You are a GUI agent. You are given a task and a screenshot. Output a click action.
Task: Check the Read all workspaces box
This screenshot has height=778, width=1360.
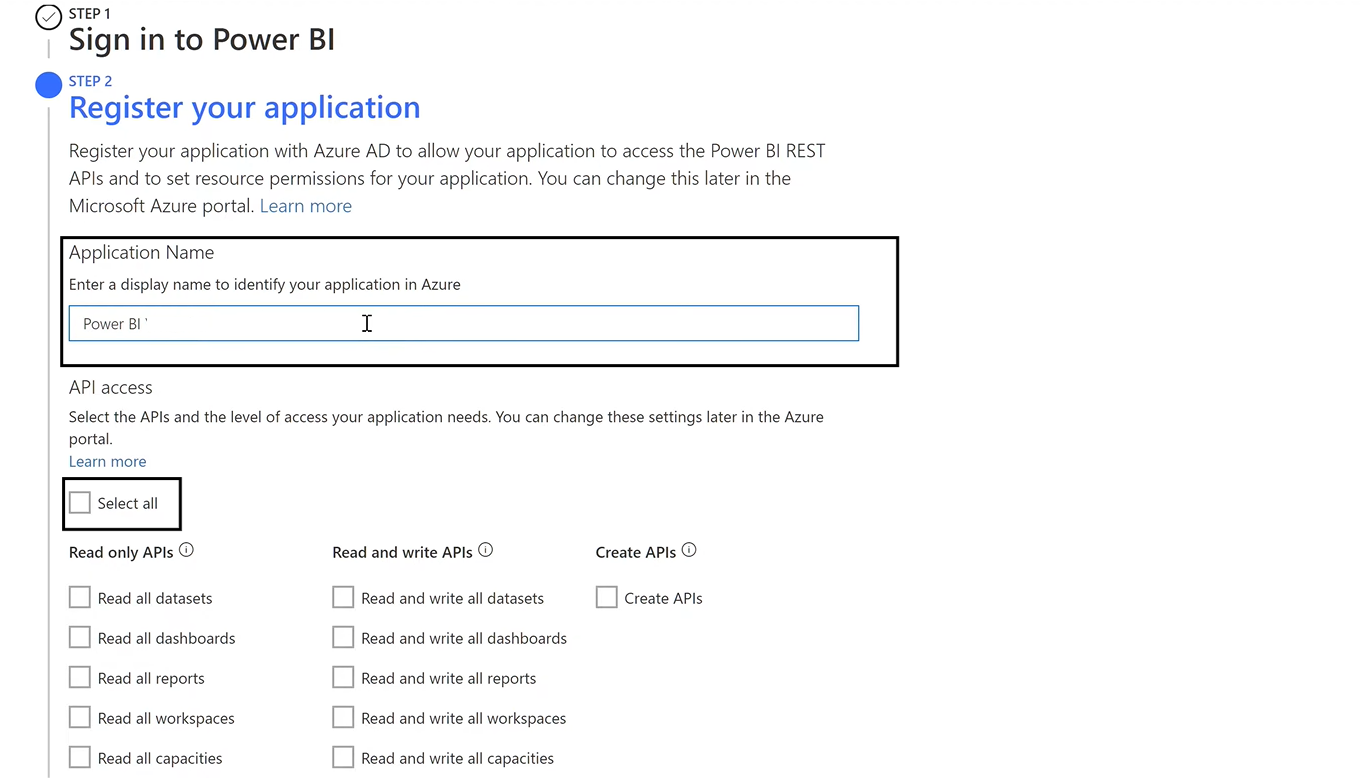(x=80, y=717)
